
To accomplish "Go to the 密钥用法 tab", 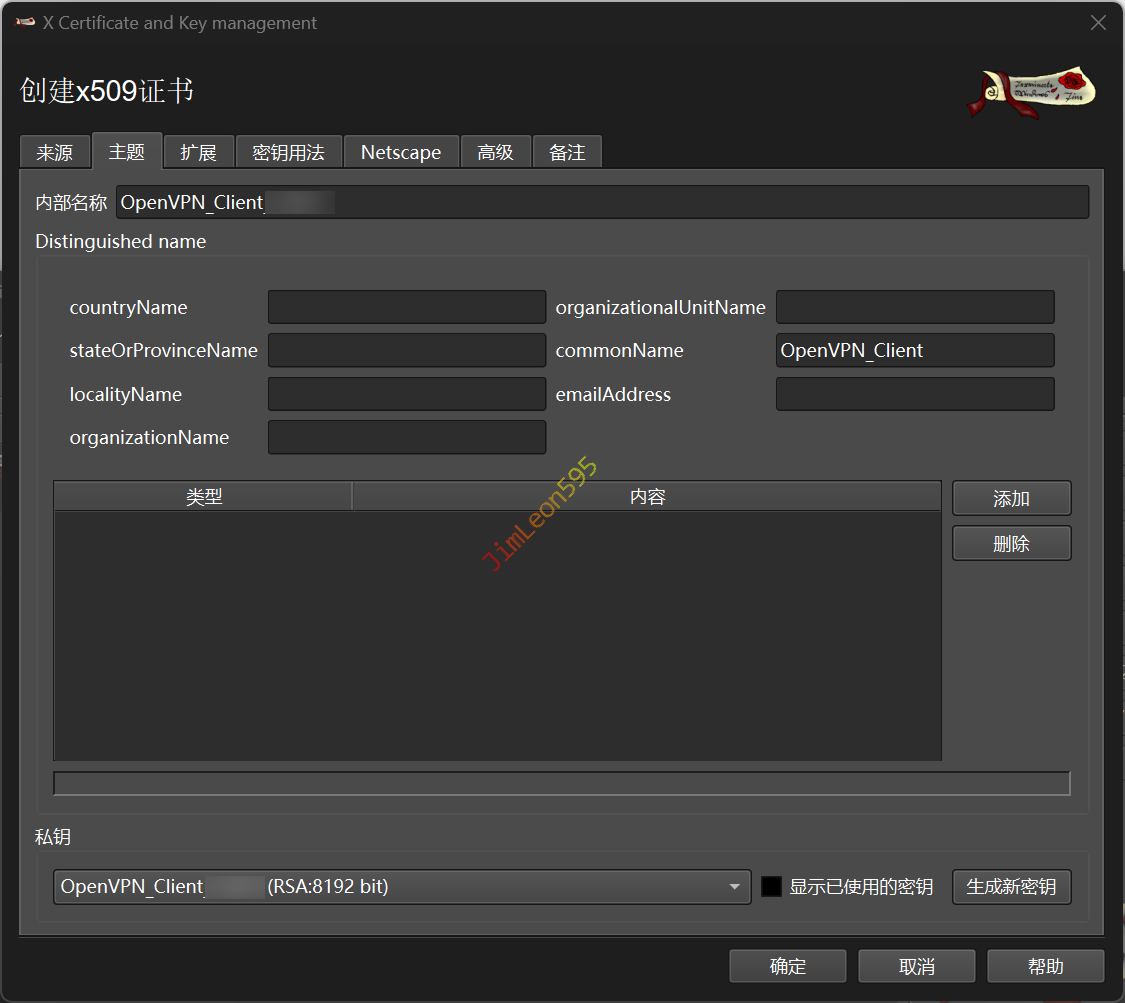I will coord(288,152).
